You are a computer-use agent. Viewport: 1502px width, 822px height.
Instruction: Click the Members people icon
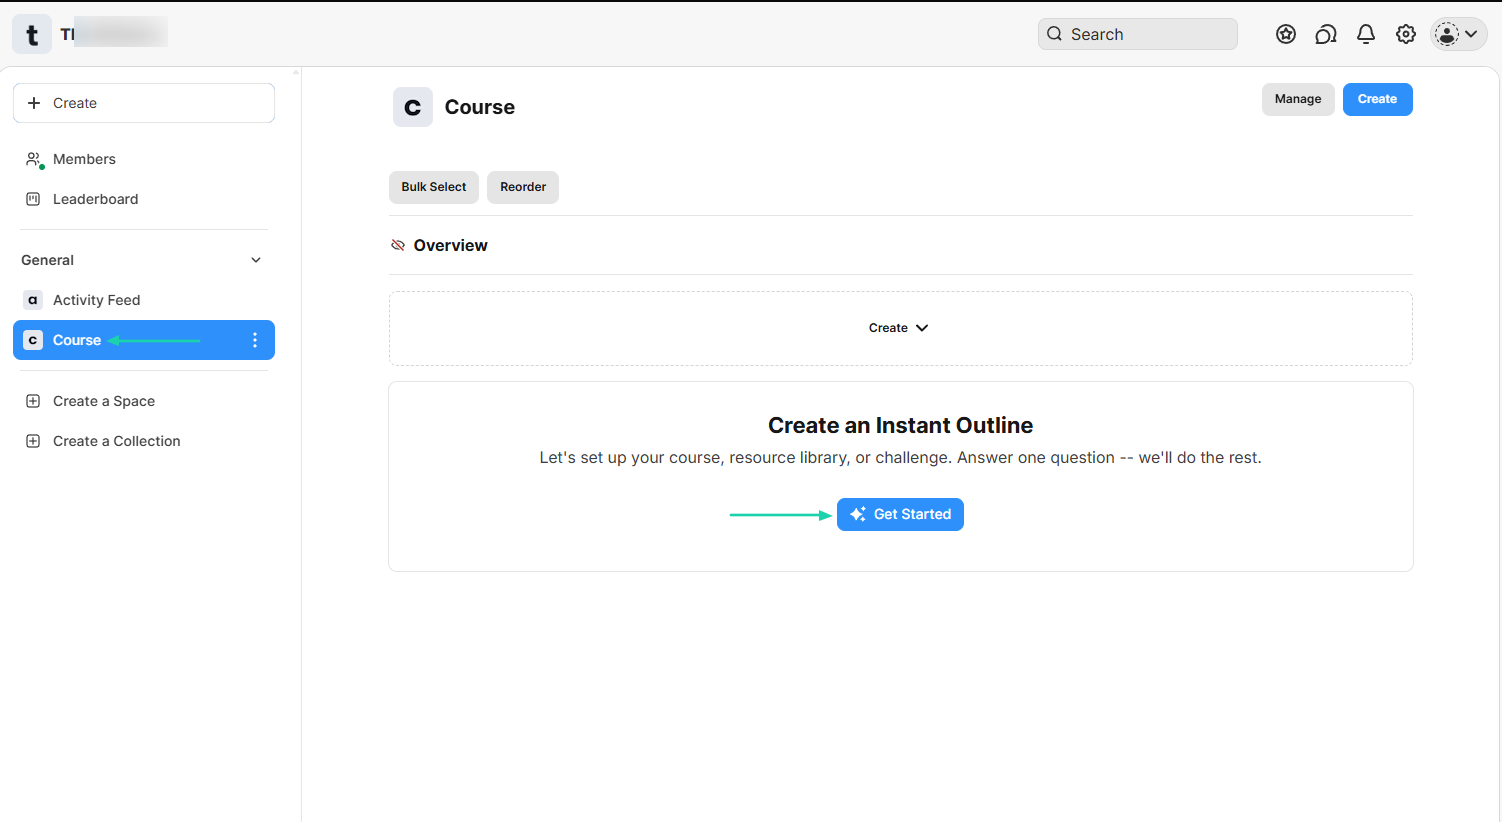[x=34, y=159]
